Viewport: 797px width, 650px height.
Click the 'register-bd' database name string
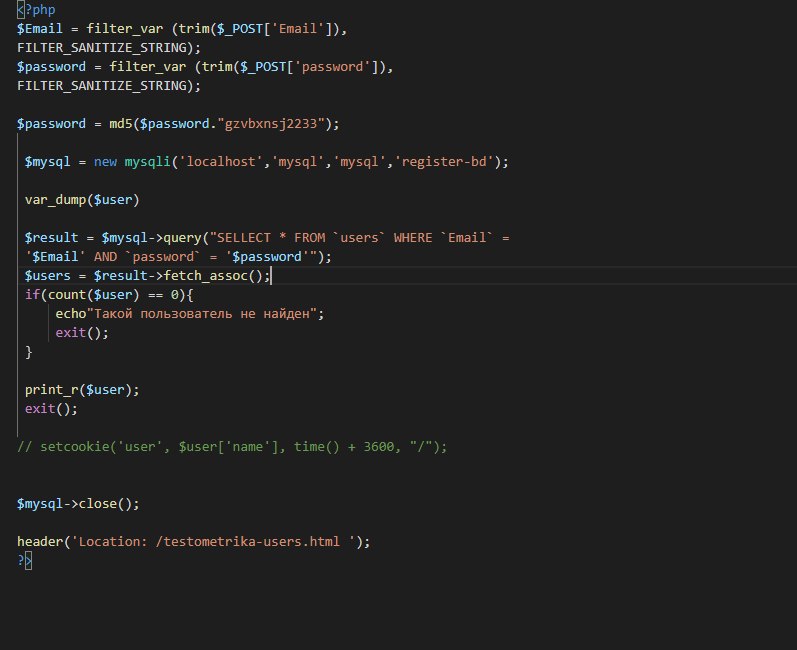(x=444, y=162)
